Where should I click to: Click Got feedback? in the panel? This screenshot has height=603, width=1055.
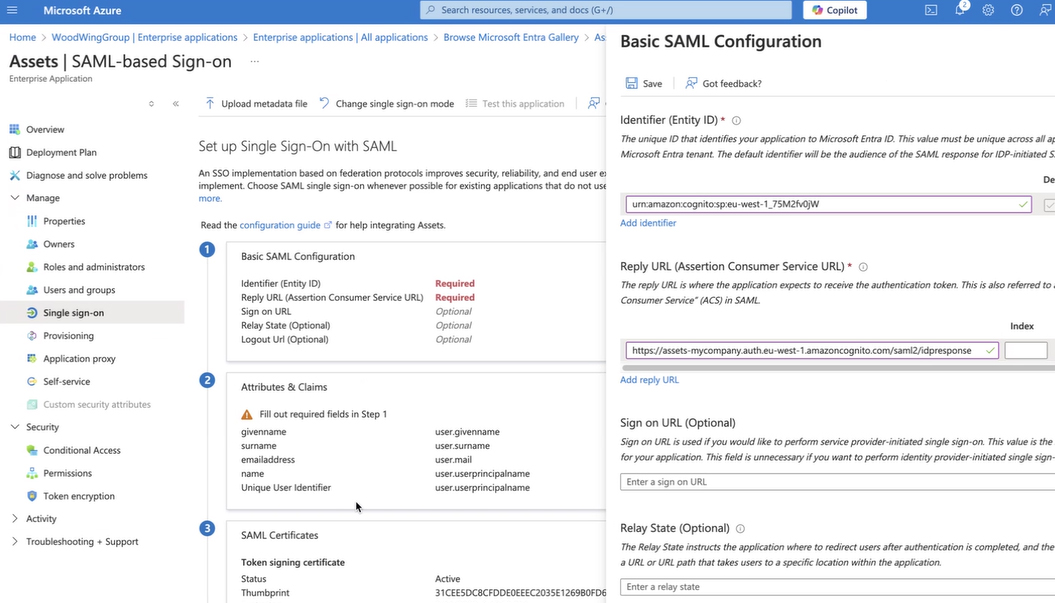click(x=723, y=83)
